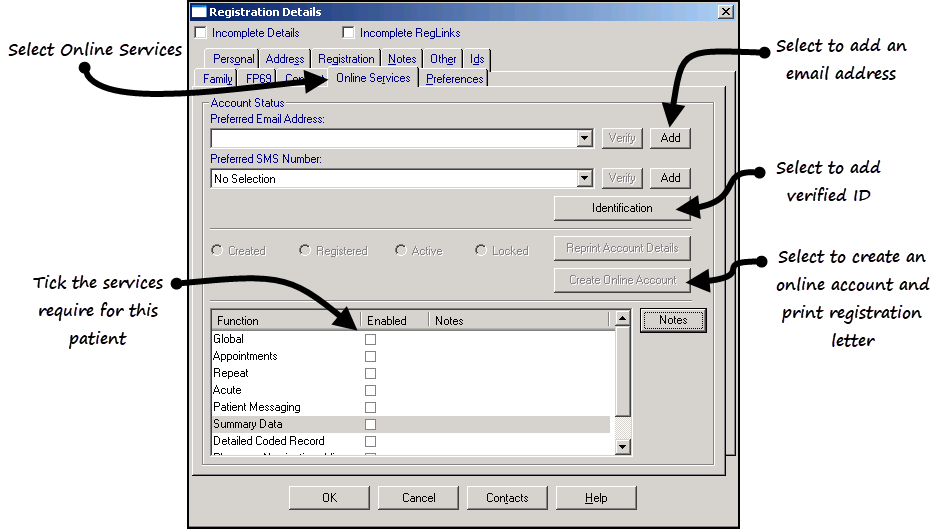Open the Other tab
The height and width of the screenshot is (529, 939).
tap(443, 59)
